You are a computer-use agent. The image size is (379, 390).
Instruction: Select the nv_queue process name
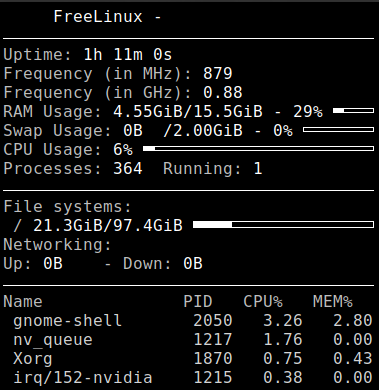(x=53, y=340)
